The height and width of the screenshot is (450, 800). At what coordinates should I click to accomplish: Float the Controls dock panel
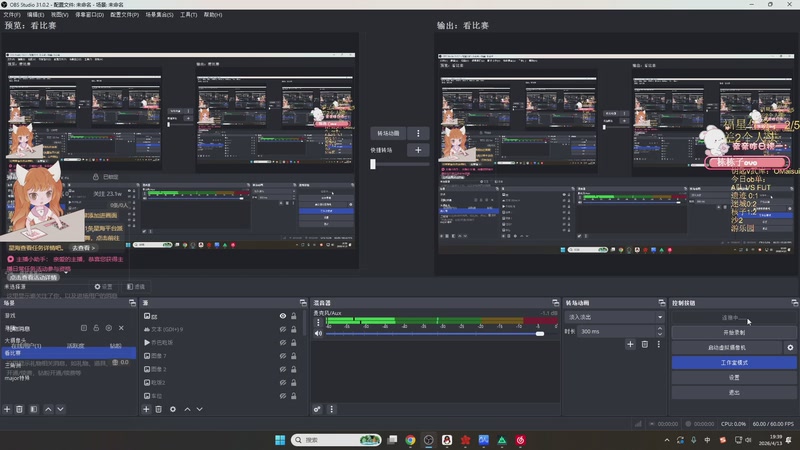(x=794, y=303)
